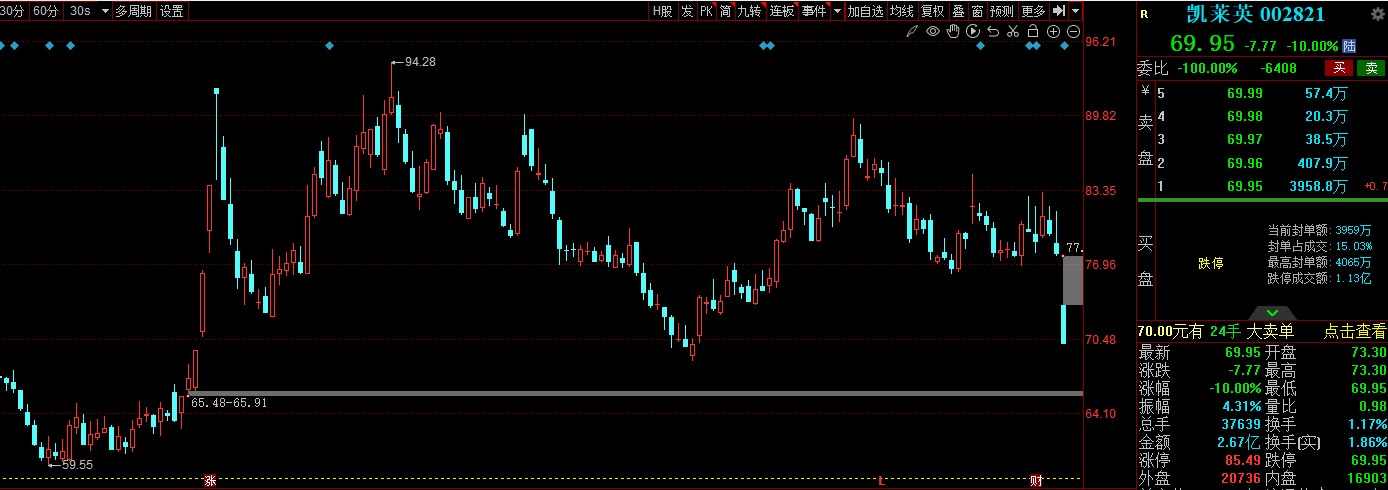Viewport: 1388px width, 490px height.
Task: Click the red 买 buy button
Action: click(1339, 68)
